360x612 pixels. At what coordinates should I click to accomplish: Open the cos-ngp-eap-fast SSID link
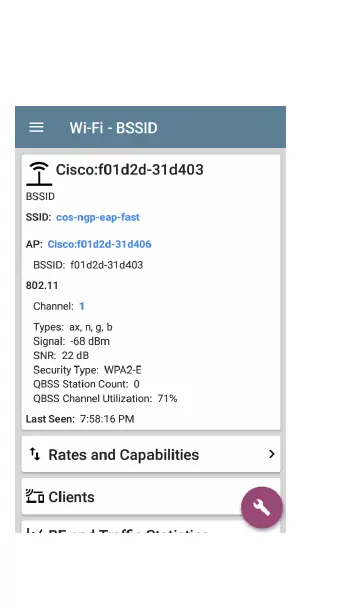[98, 217]
